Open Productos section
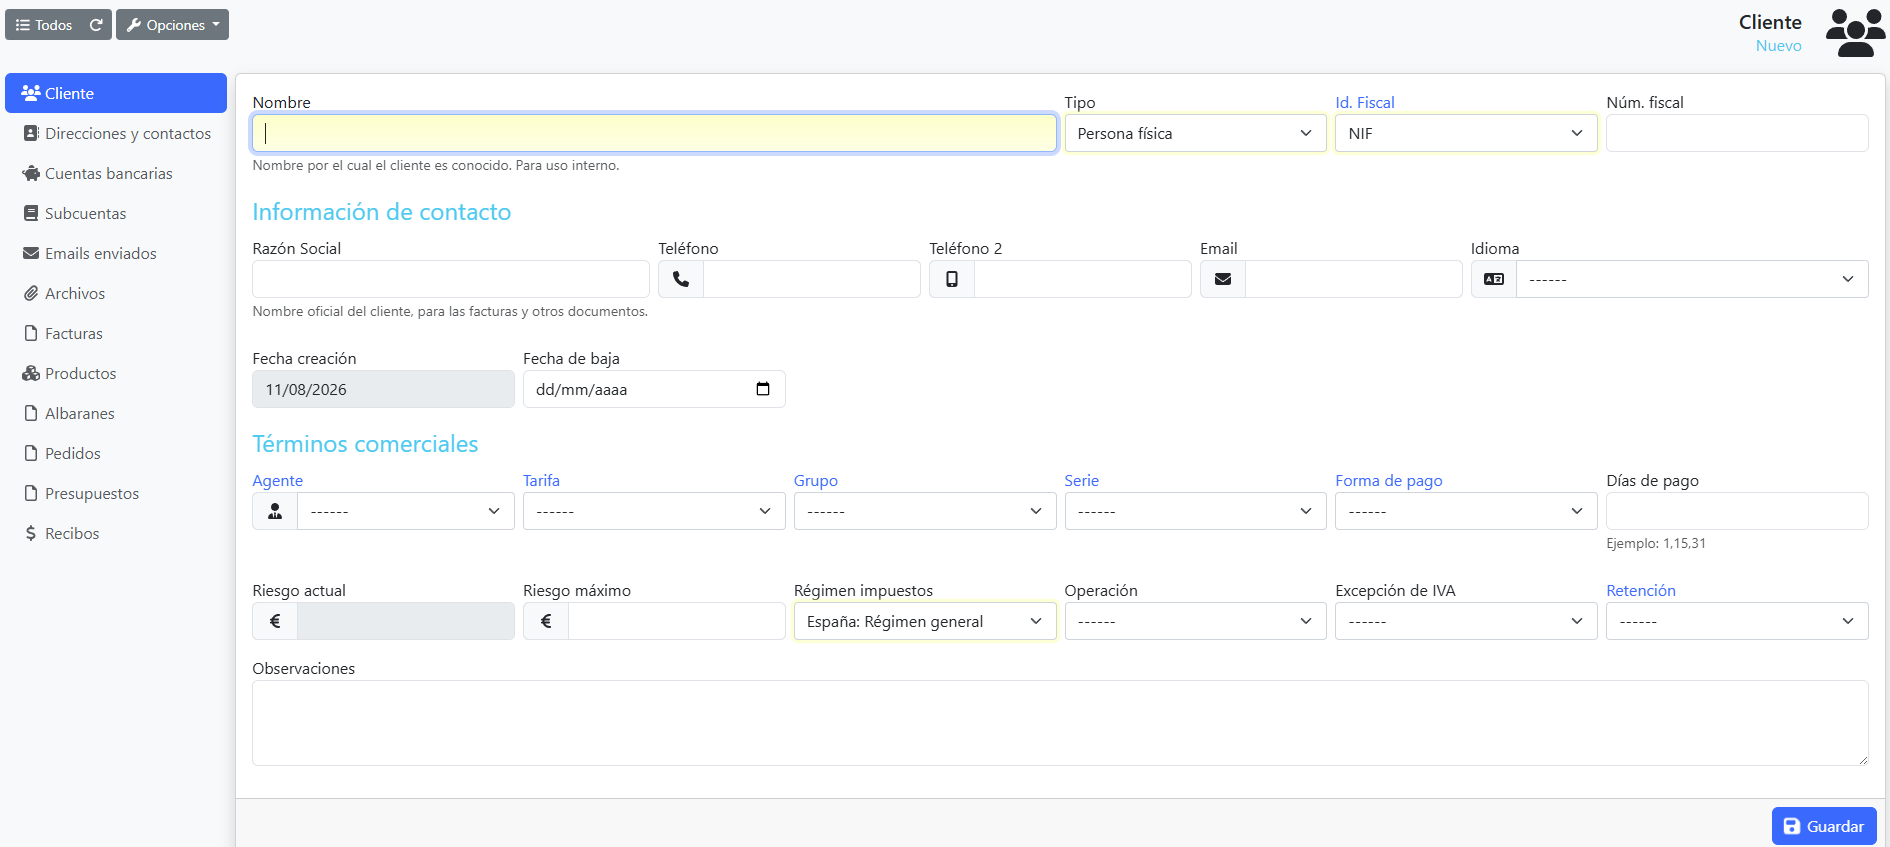 point(116,373)
